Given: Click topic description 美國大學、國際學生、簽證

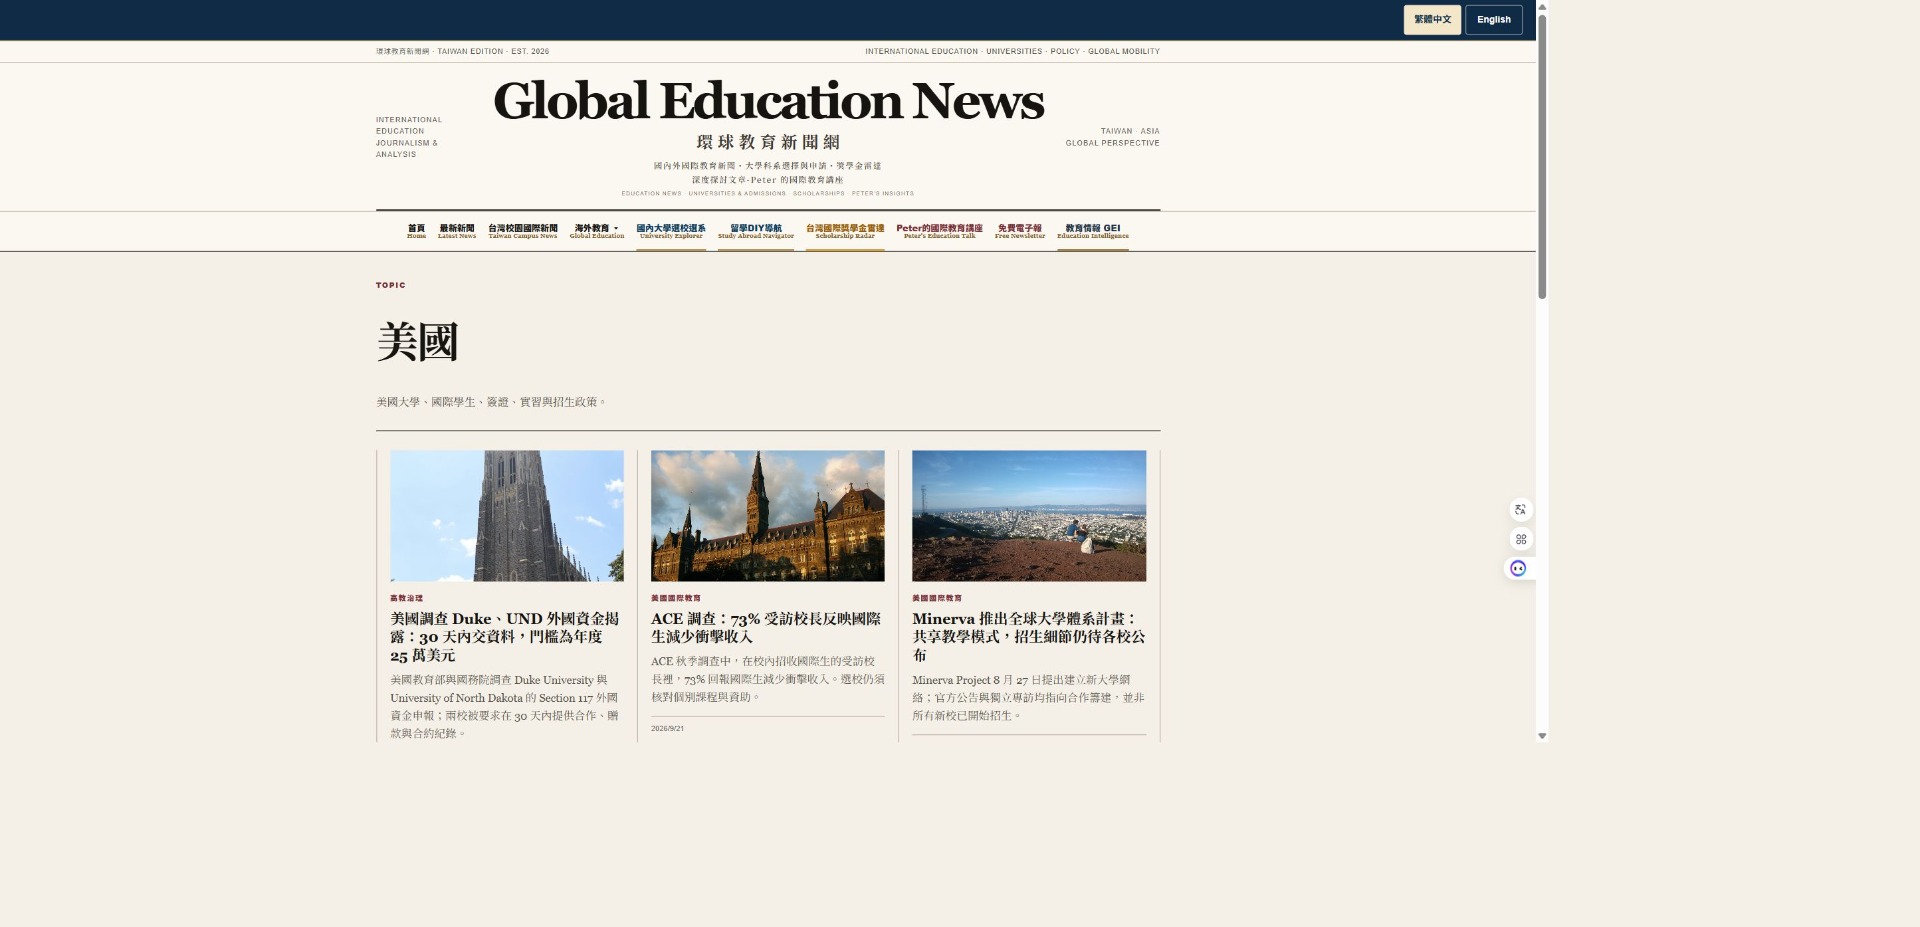Looking at the screenshot, I should click(x=491, y=402).
